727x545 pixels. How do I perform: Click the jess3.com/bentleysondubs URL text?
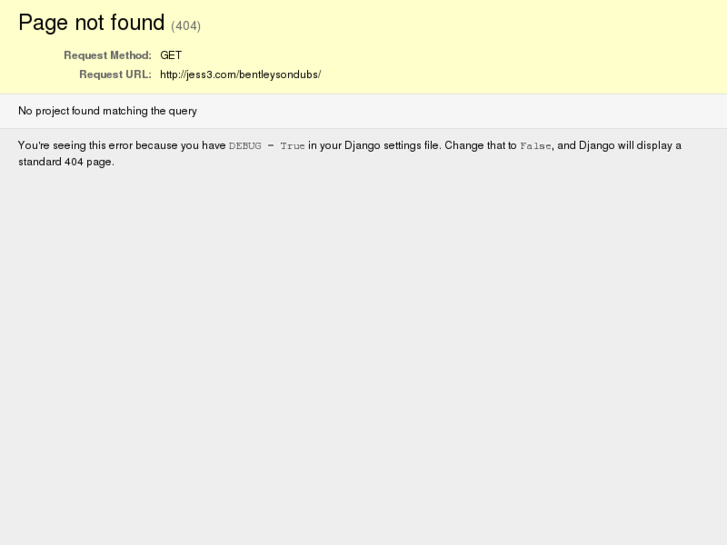[241, 74]
